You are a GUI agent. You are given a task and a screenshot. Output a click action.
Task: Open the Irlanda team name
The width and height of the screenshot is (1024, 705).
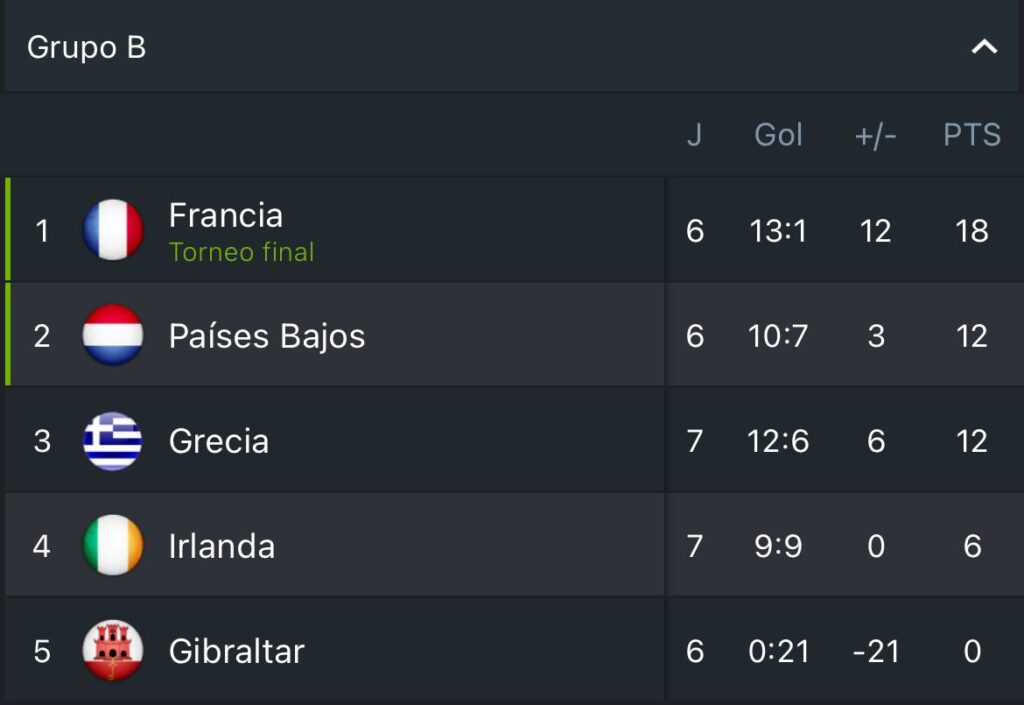[222, 546]
